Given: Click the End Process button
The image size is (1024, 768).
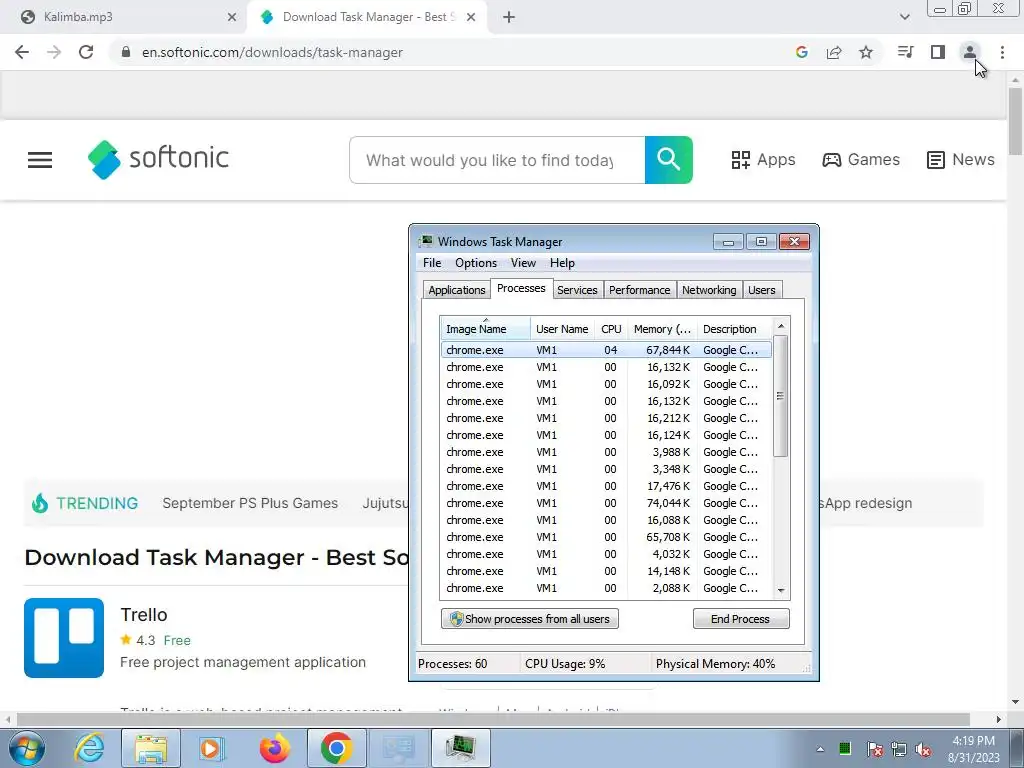Looking at the screenshot, I should pyautogui.click(x=741, y=618).
